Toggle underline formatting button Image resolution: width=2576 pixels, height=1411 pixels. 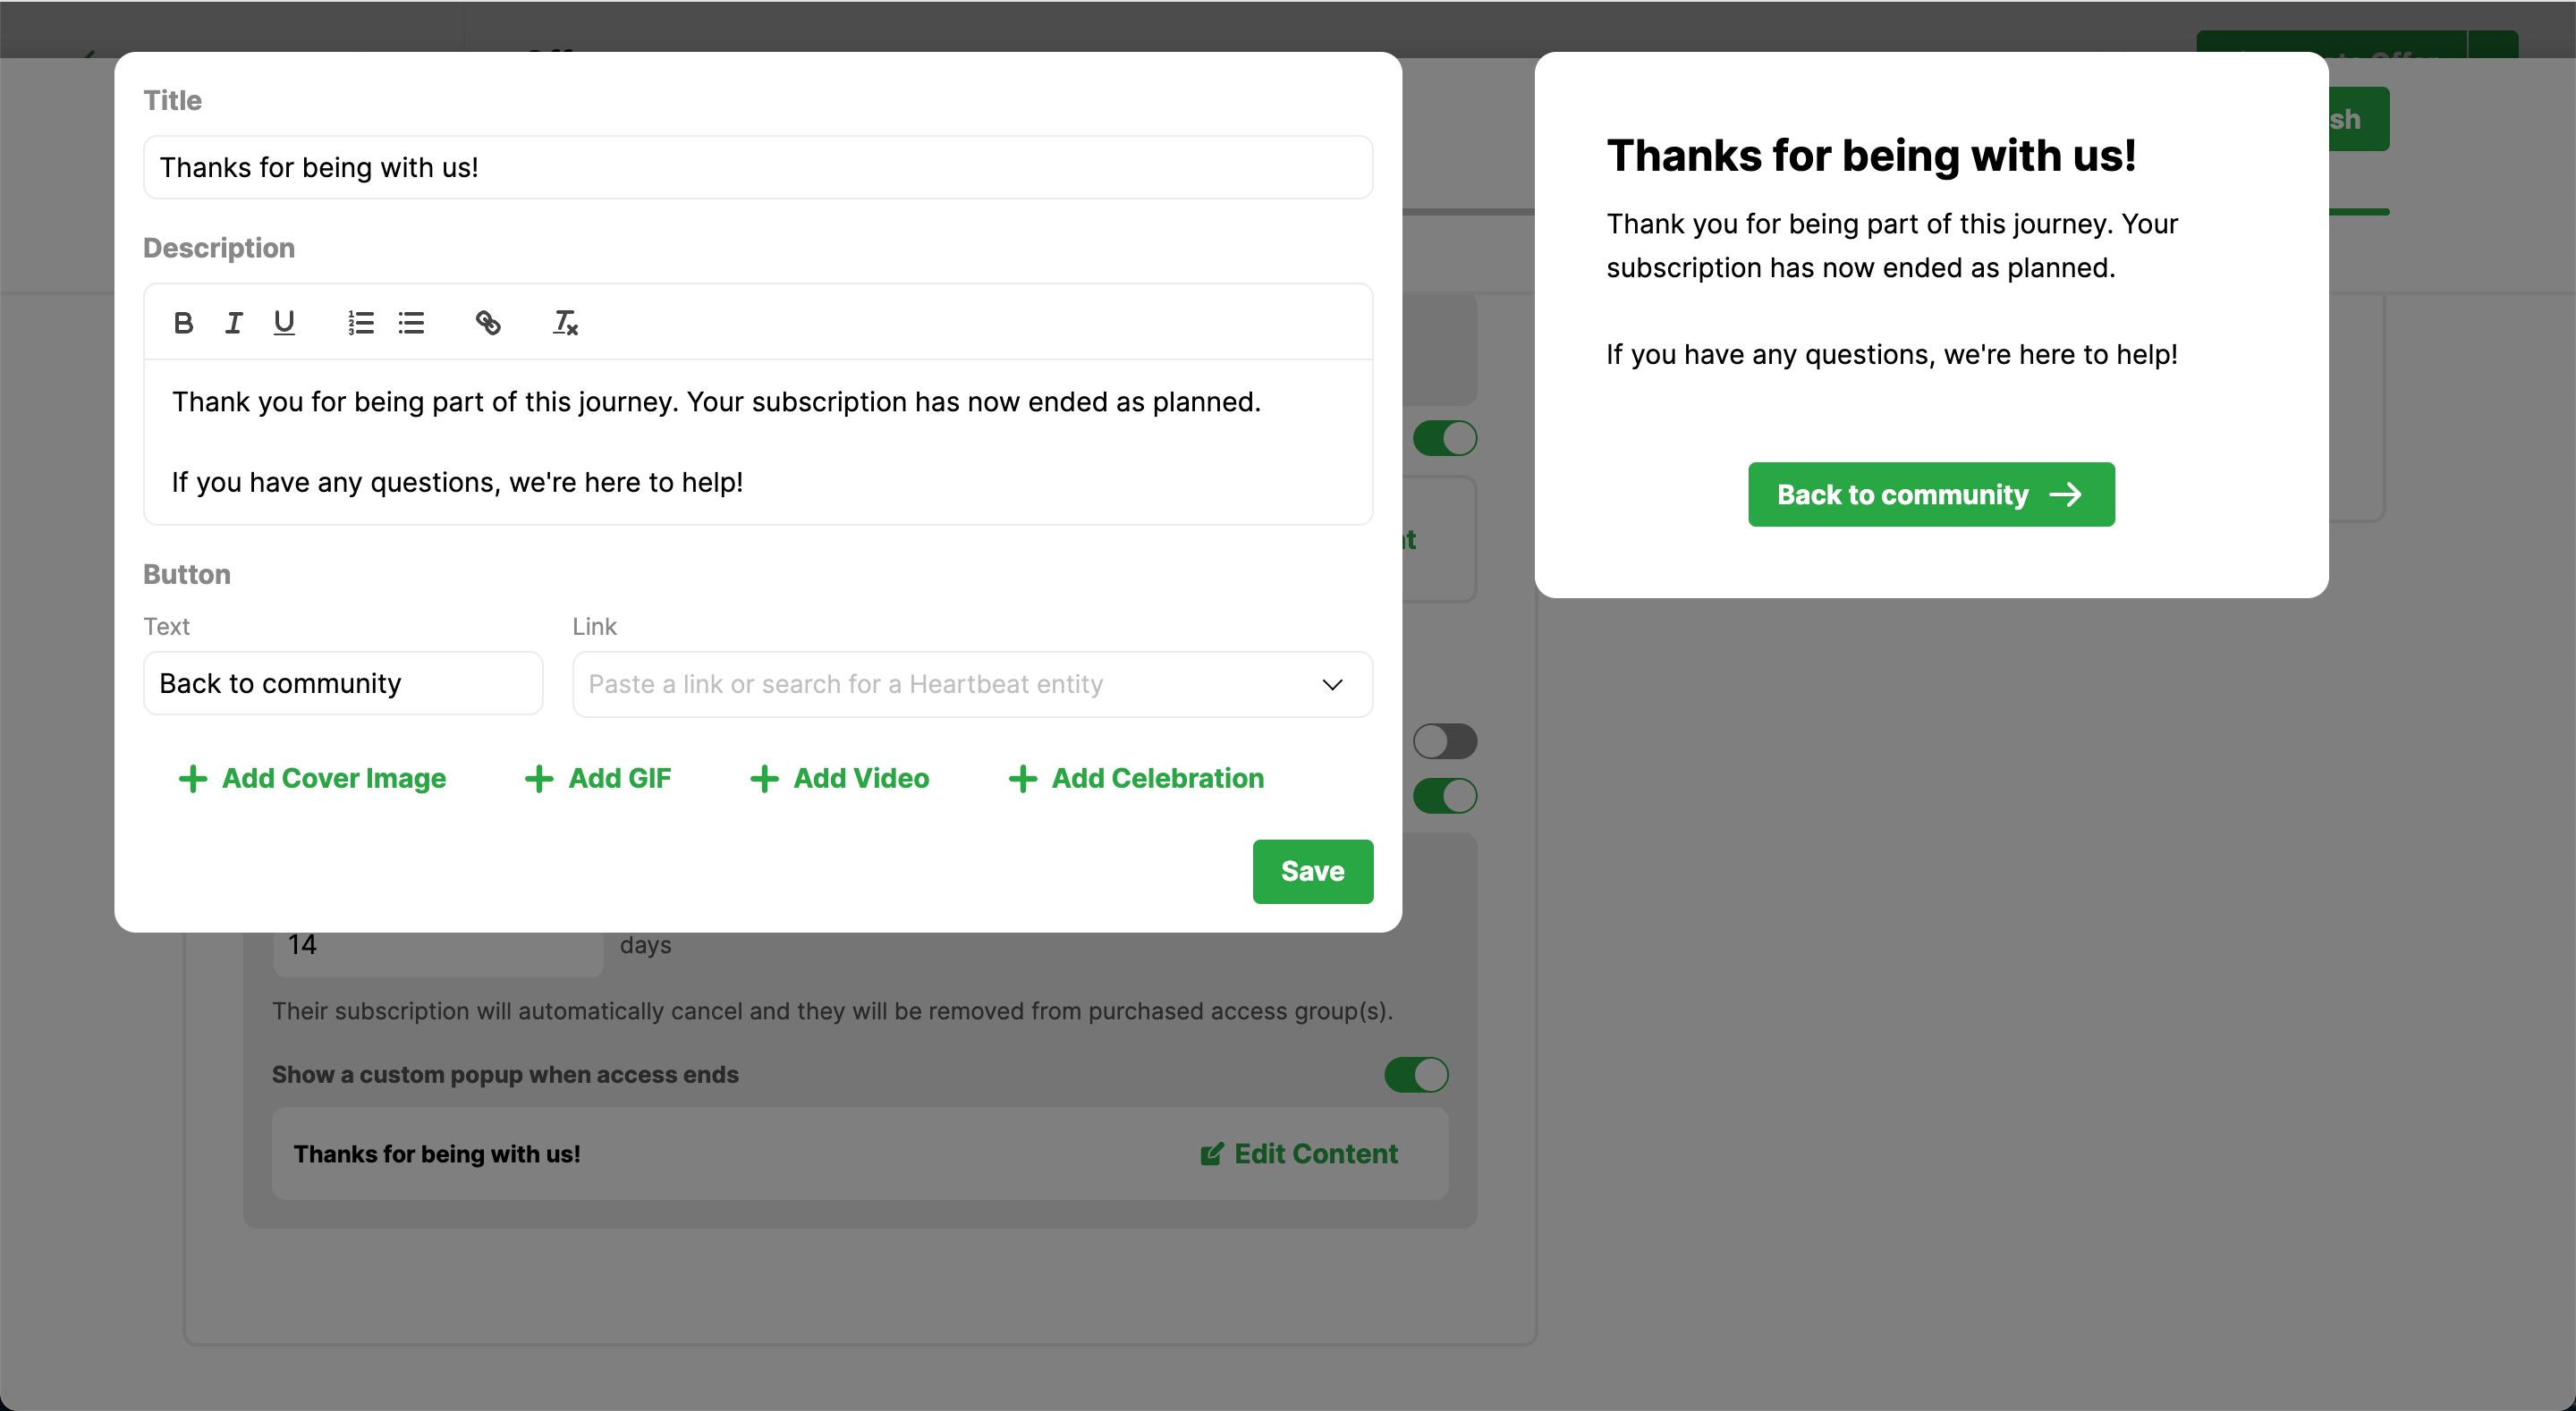pos(284,323)
